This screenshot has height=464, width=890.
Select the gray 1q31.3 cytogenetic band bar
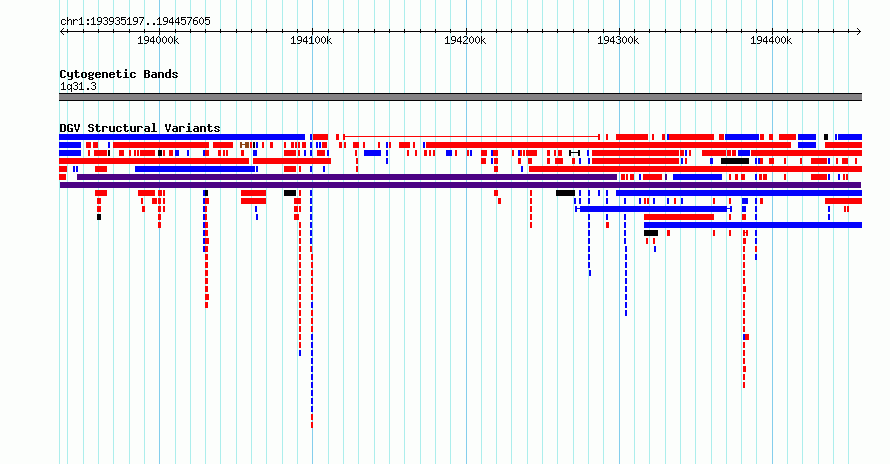coord(460,97)
